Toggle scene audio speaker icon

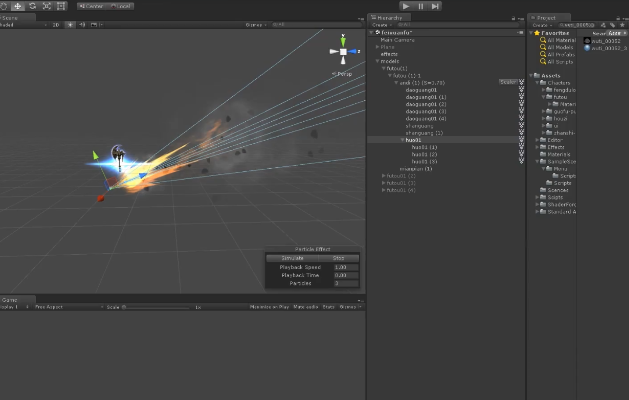(x=82, y=25)
